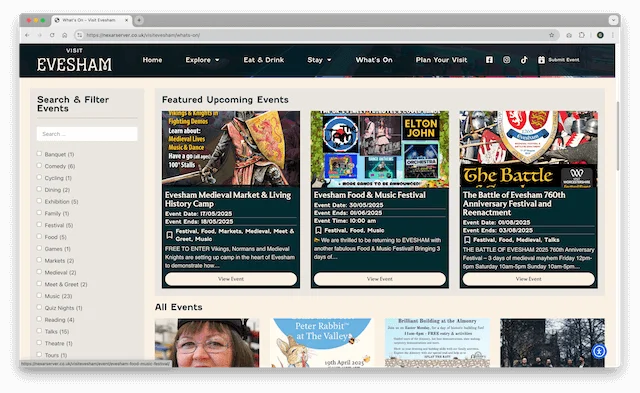Open the Instagram icon in the header
Viewport: 640px width, 393px height.
pyautogui.click(x=507, y=60)
